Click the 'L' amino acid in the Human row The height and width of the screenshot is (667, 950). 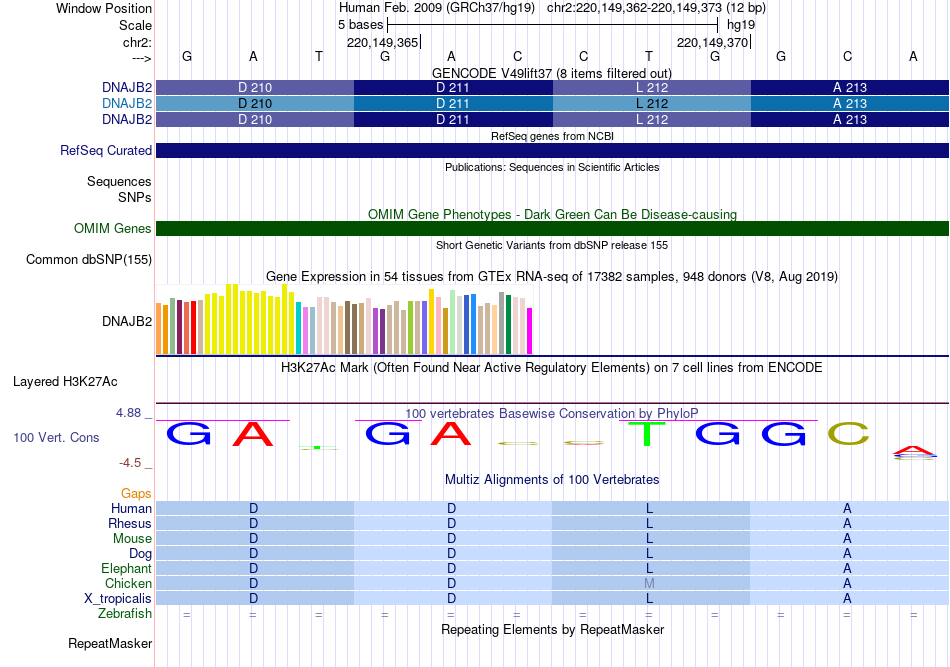click(x=649, y=508)
